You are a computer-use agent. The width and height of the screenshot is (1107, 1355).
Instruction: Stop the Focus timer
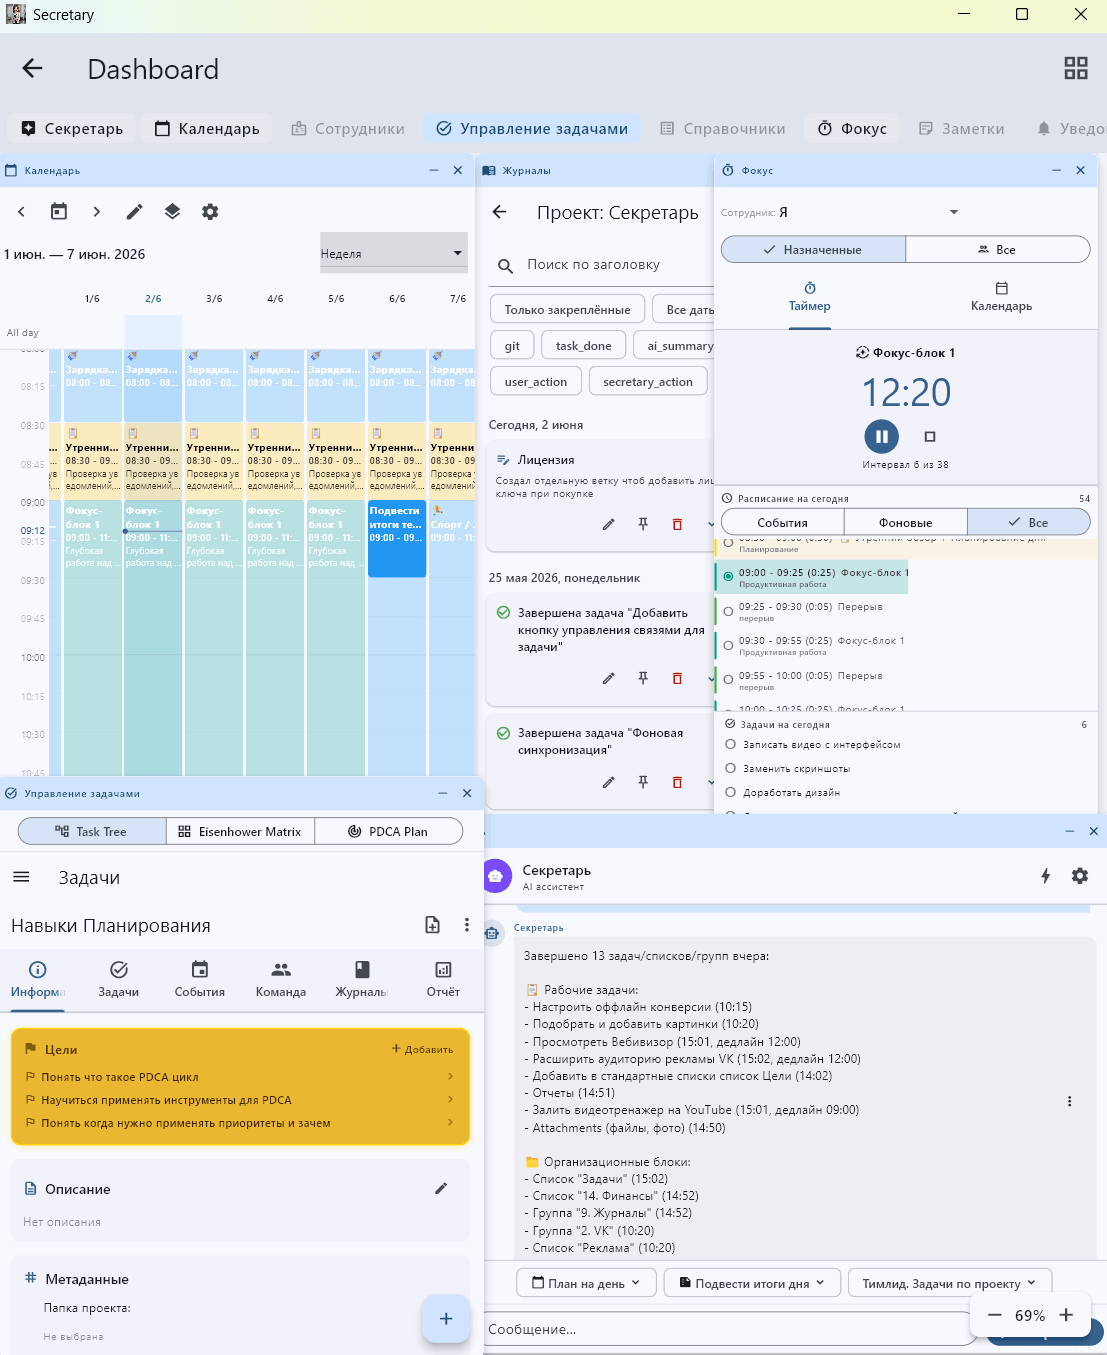click(x=930, y=436)
